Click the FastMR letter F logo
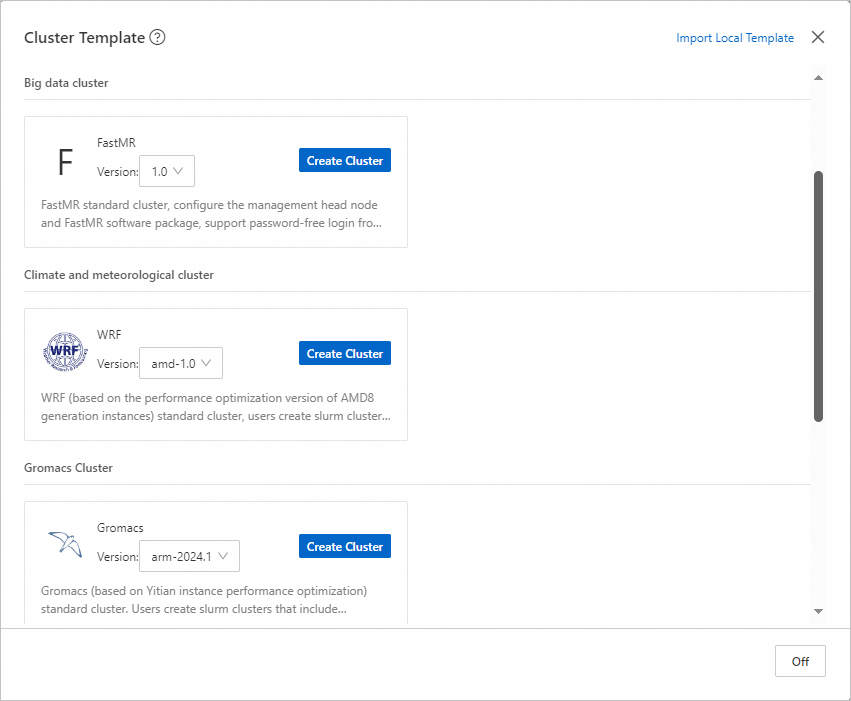 (x=65, y=162)
